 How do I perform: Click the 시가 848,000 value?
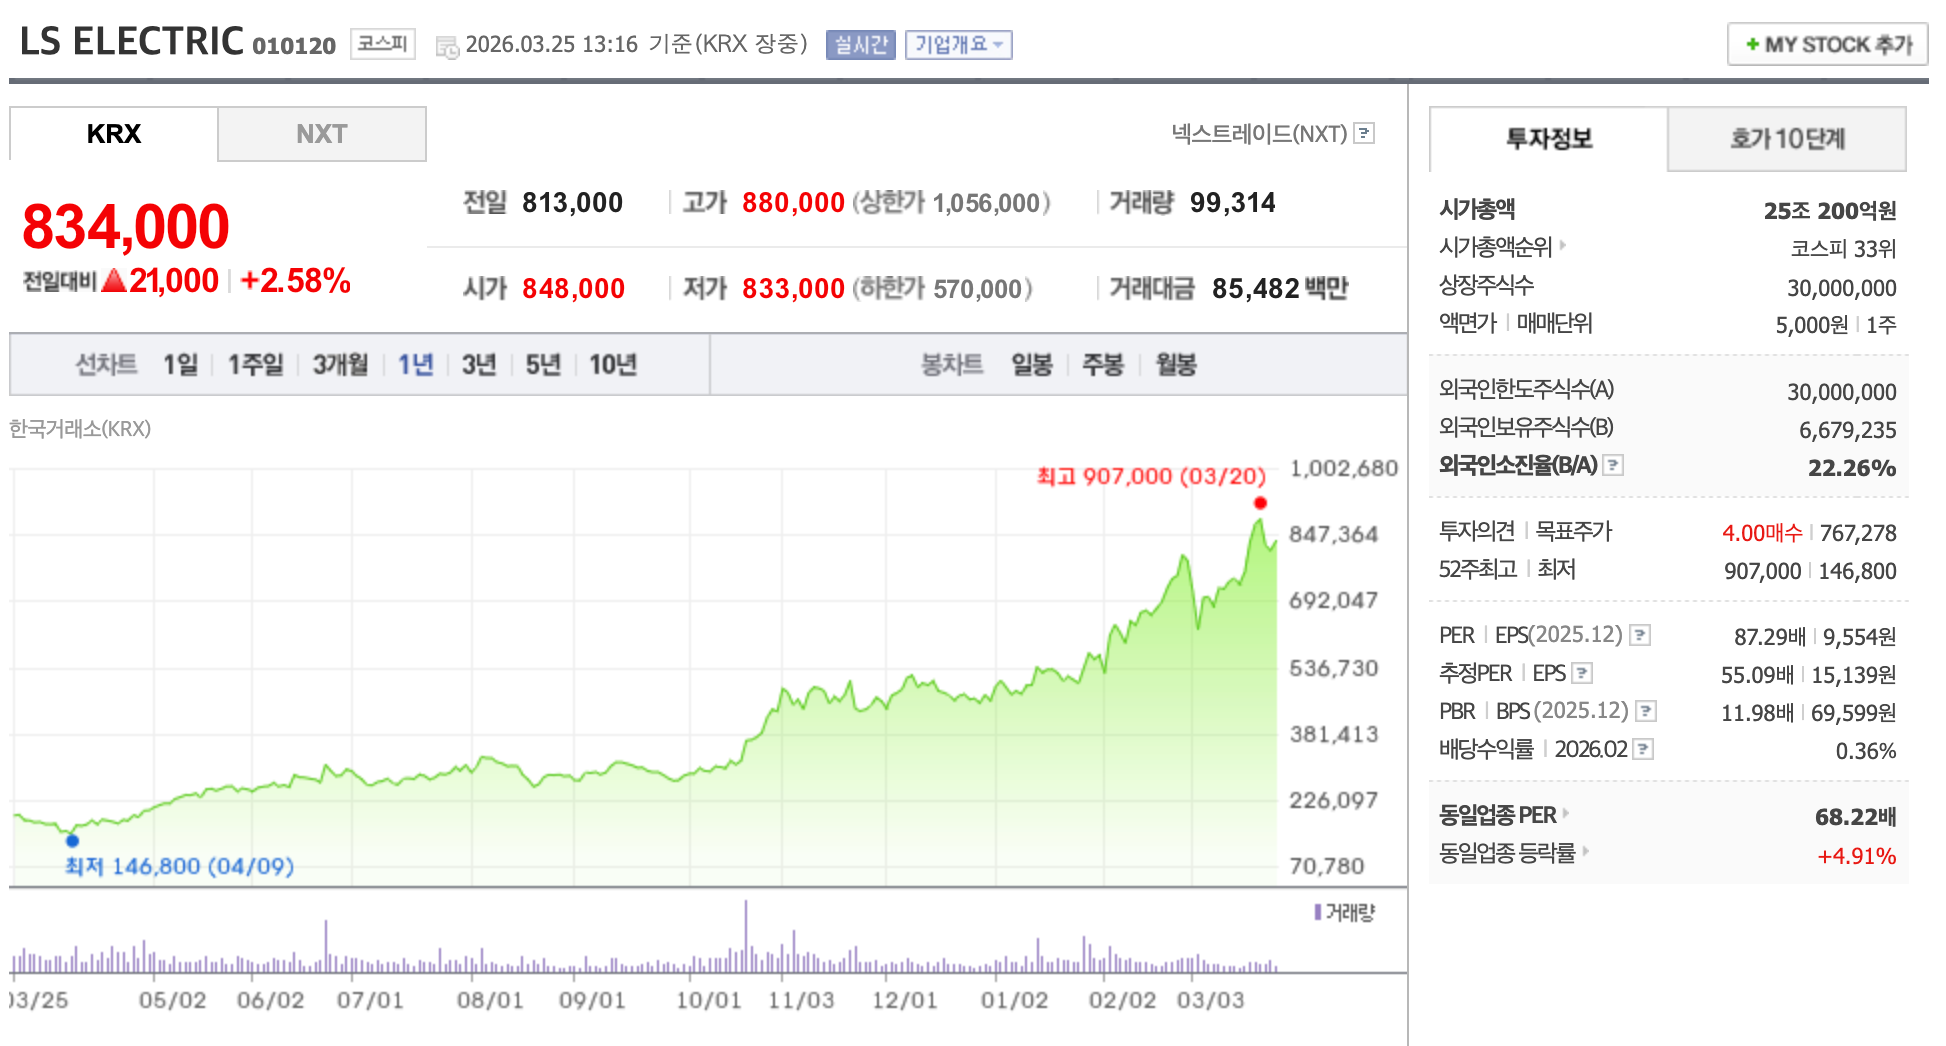point(573,289)
